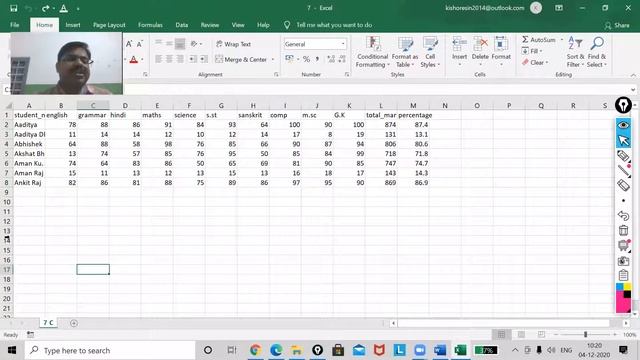
Task: Select the arrow cursor tool in annotation bar
Action: [x=623, y=140]
